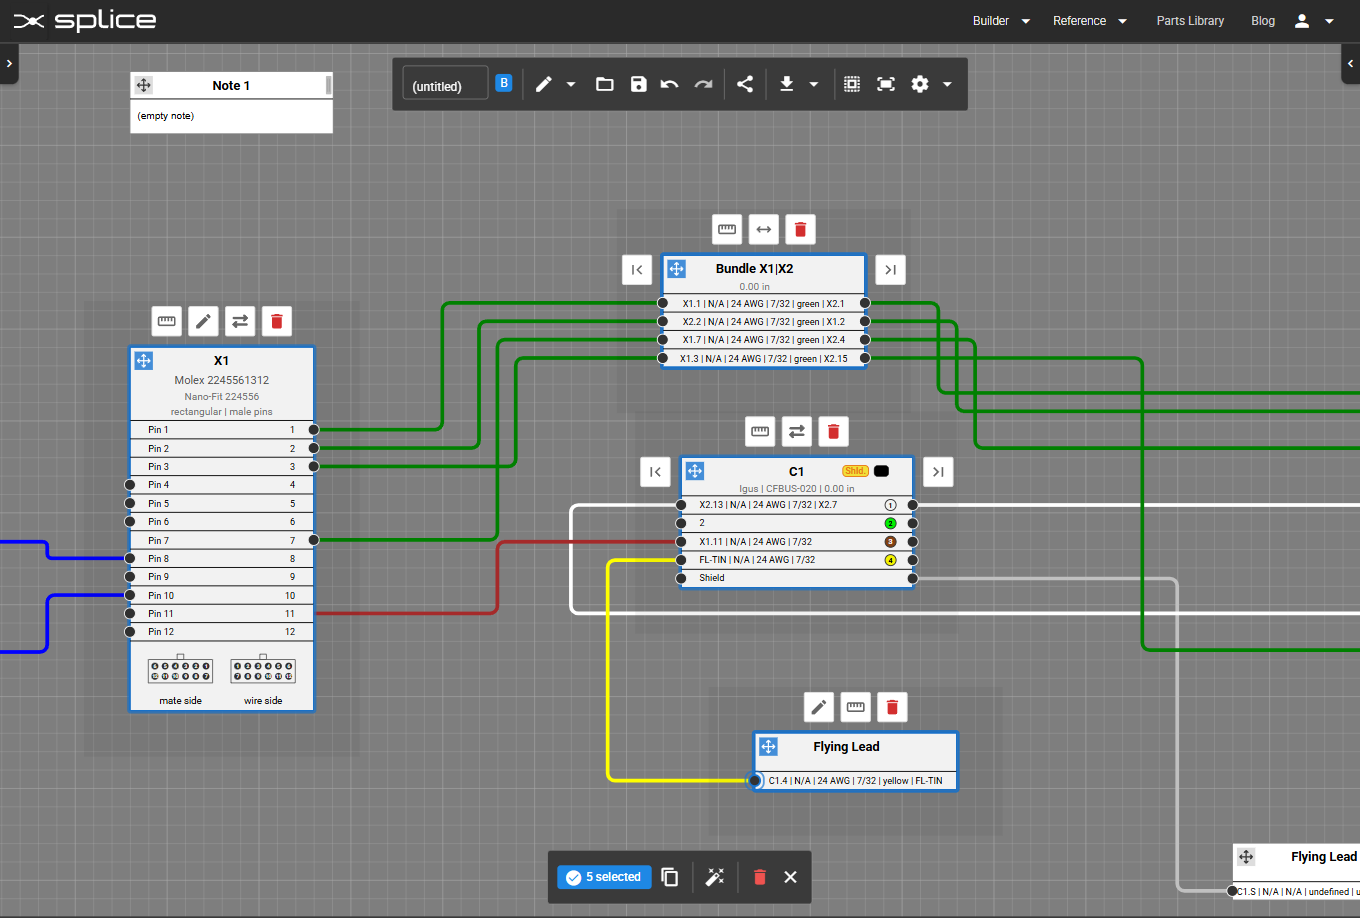The image size is (1360, 918).
Task: Save the harness with the floppy disk icon
Action: pos(638,84)
